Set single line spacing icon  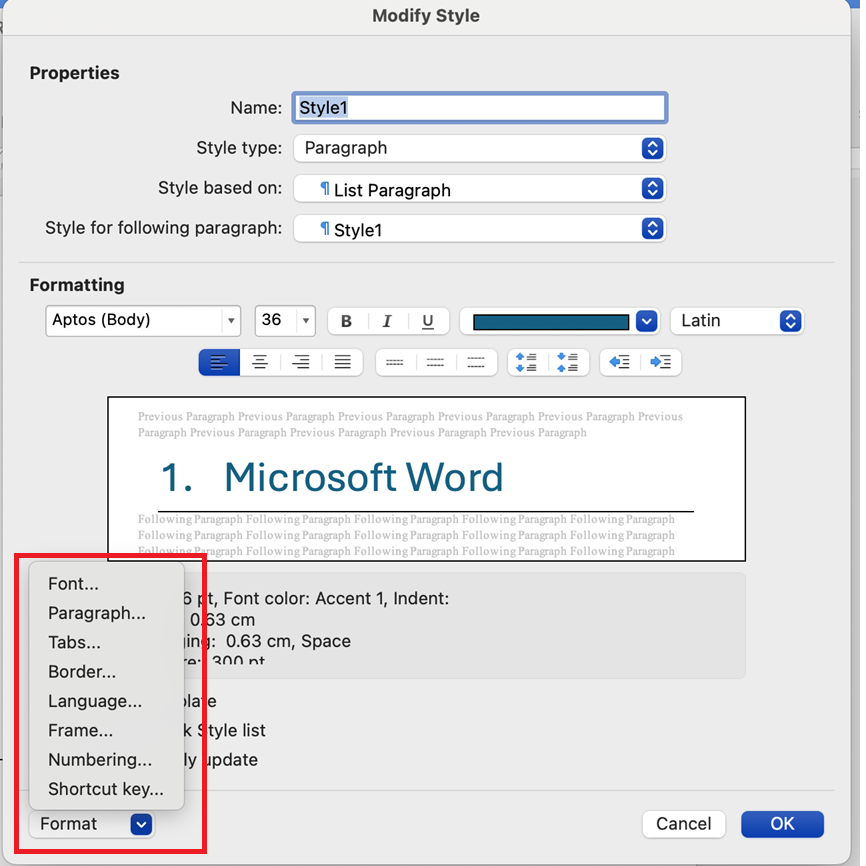tap(394, 362)
